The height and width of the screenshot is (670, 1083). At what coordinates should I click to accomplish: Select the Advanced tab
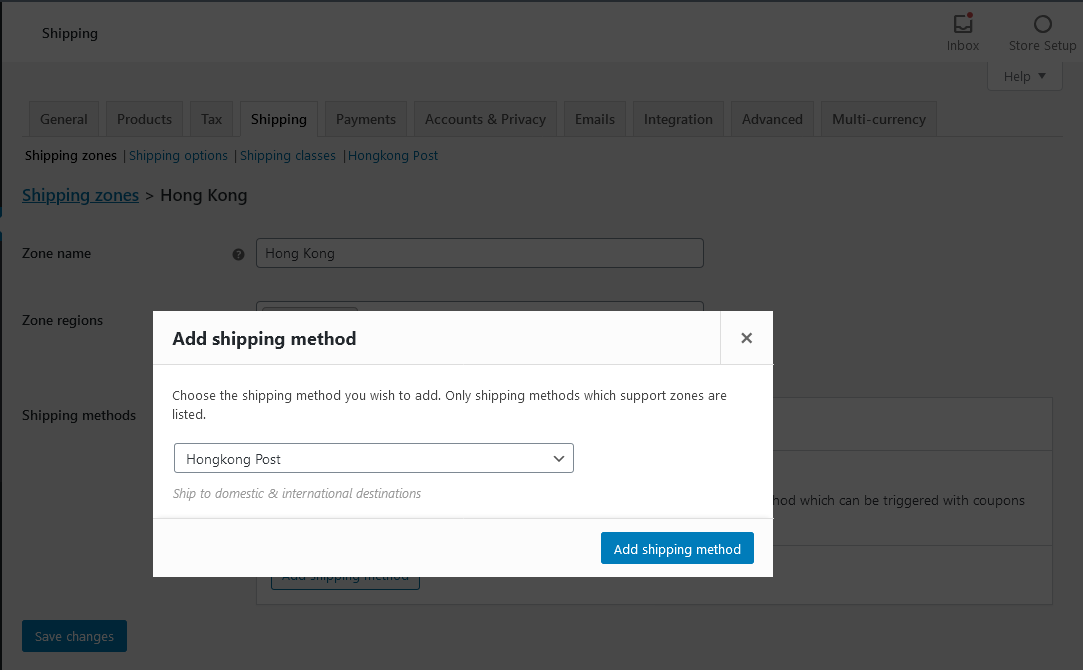(x=772, y=119)
